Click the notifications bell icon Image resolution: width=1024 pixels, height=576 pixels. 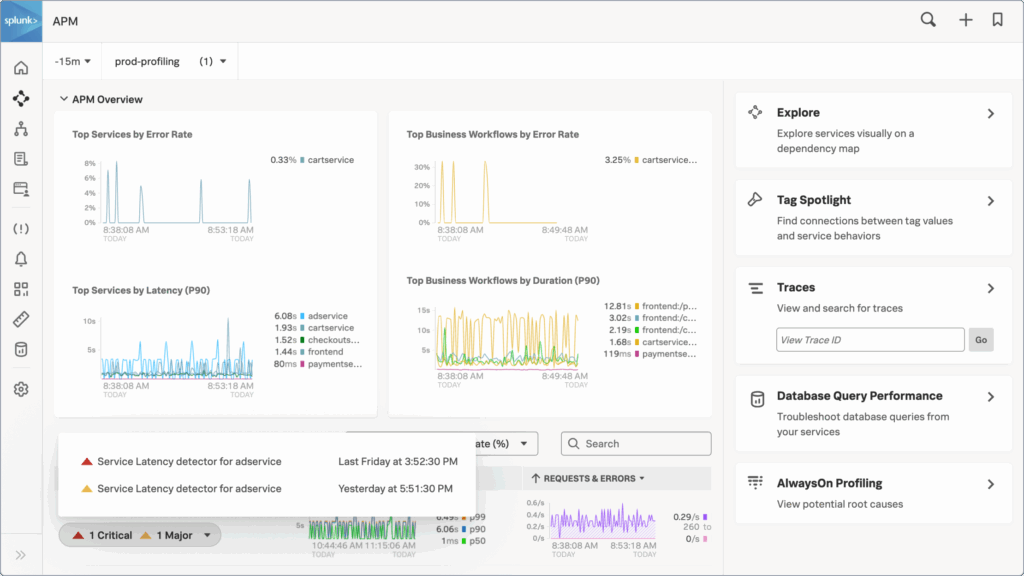[20, 259]
